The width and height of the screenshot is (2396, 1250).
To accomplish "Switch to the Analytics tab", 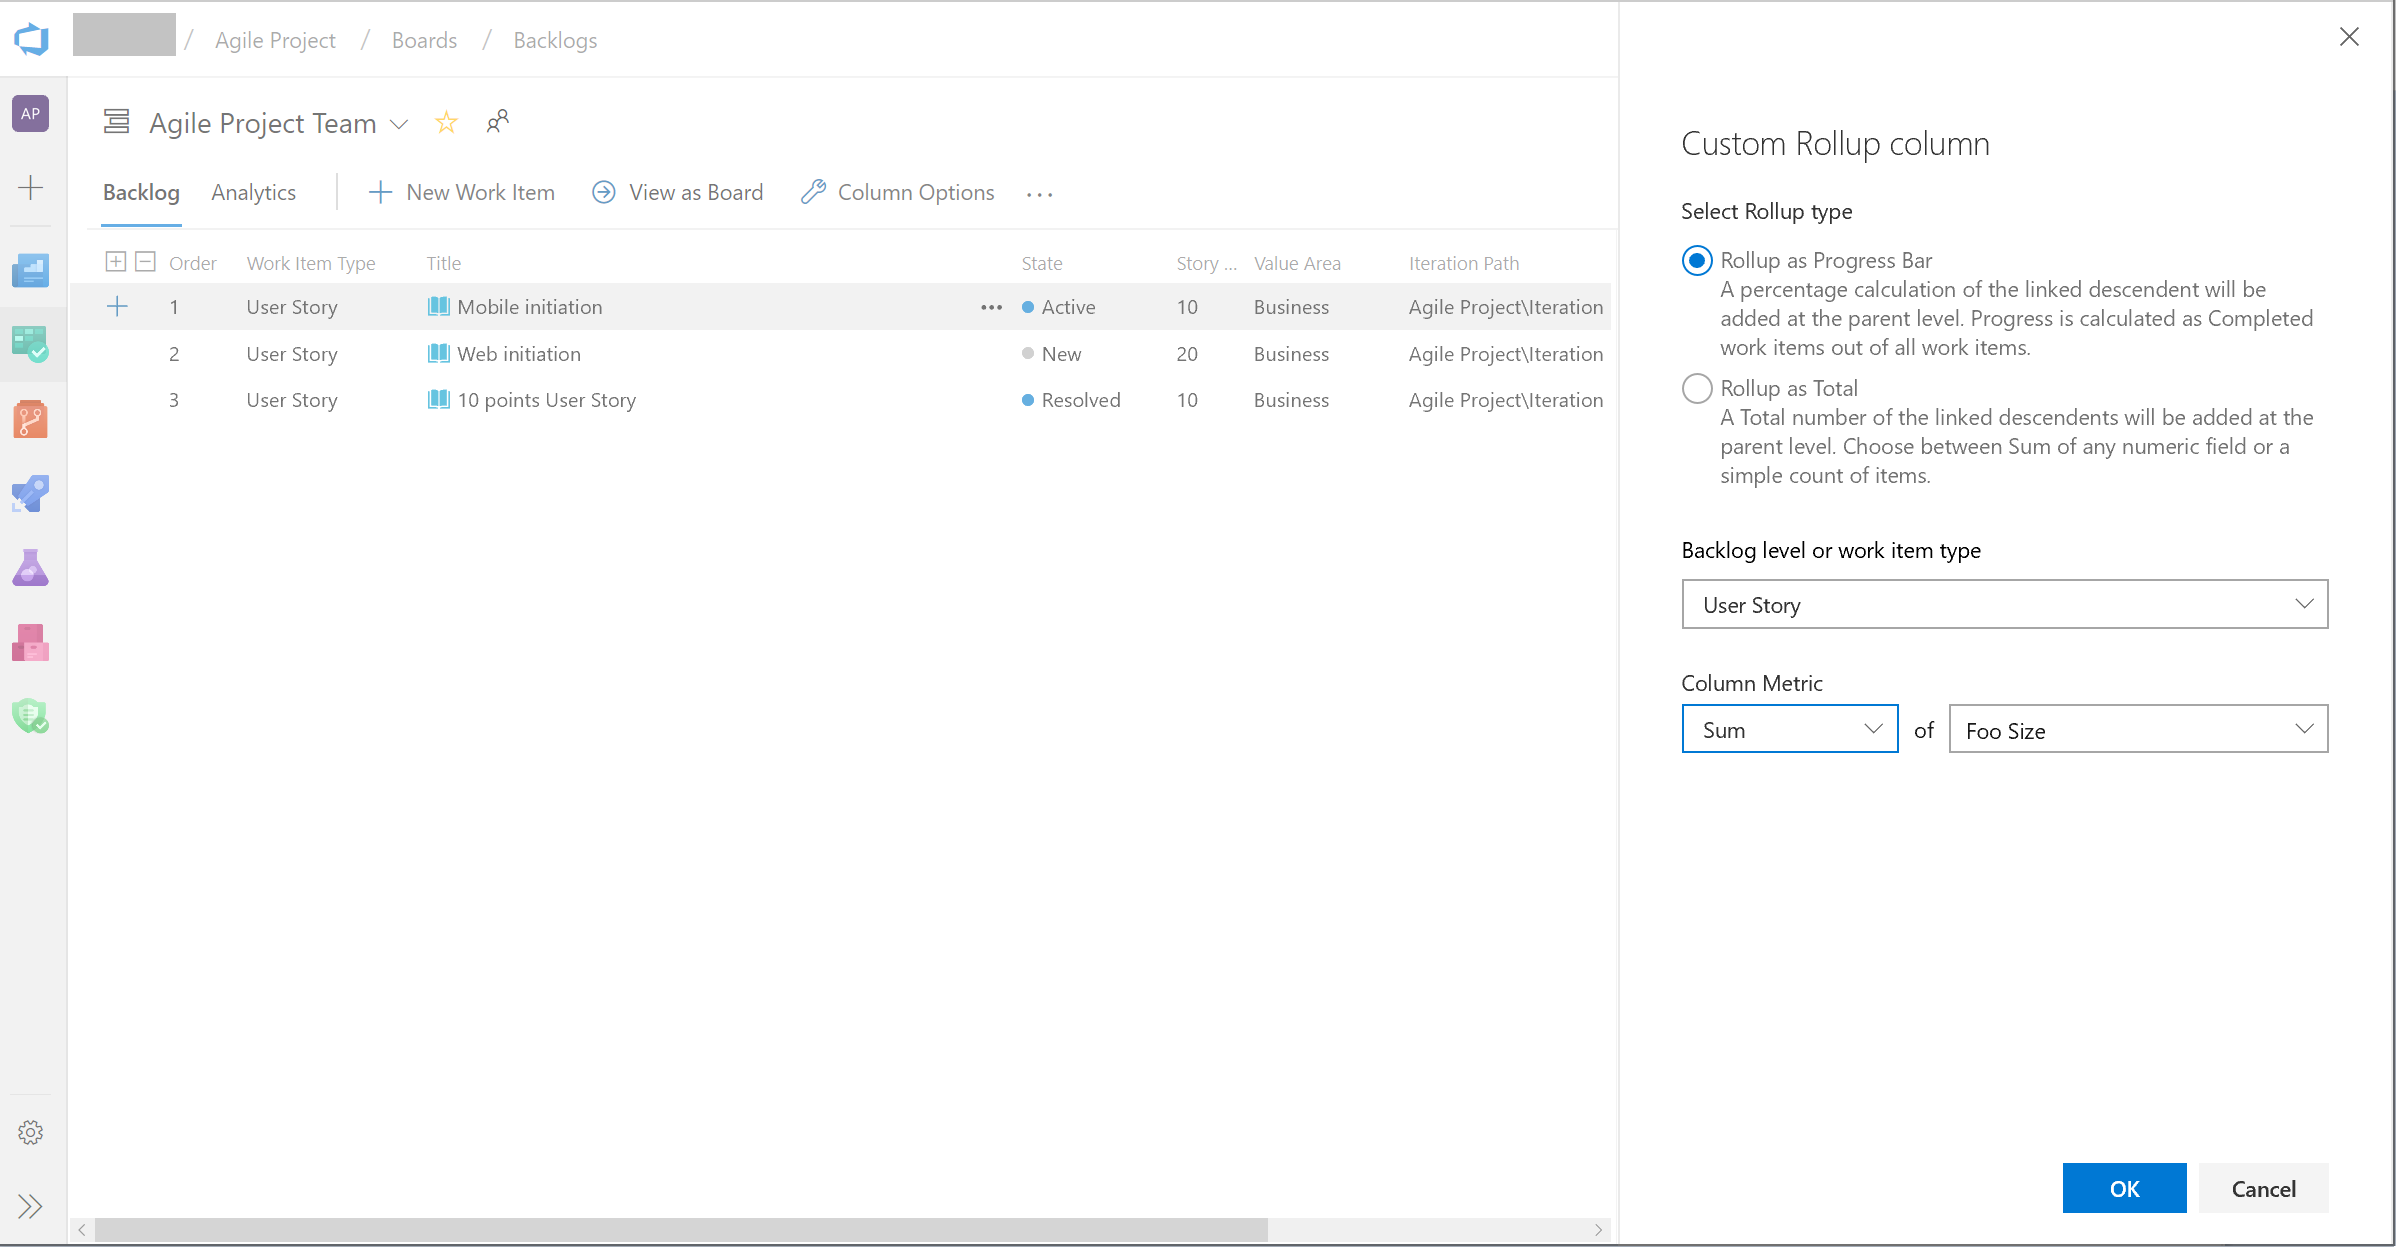I will pyautogui.click(x=254, y=192).
